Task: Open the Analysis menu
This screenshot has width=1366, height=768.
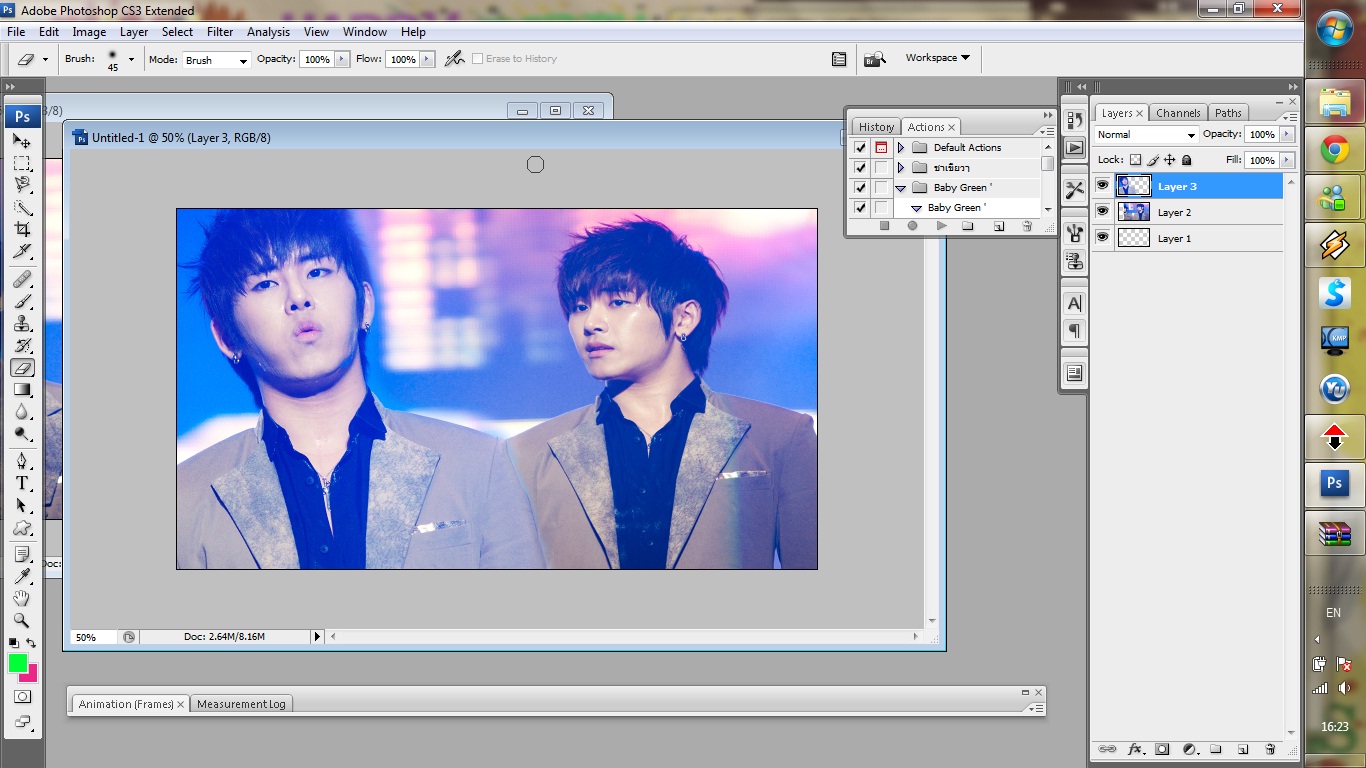Action: point(268,32)
